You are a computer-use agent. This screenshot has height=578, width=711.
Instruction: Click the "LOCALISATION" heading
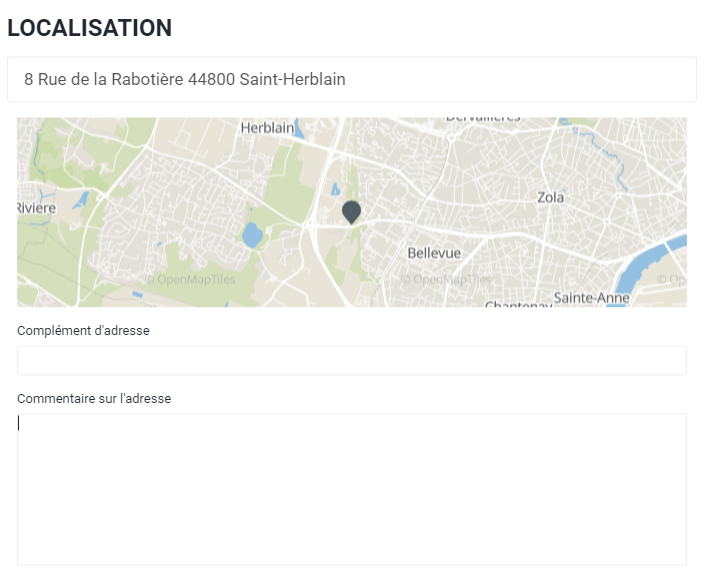point(89,28)
